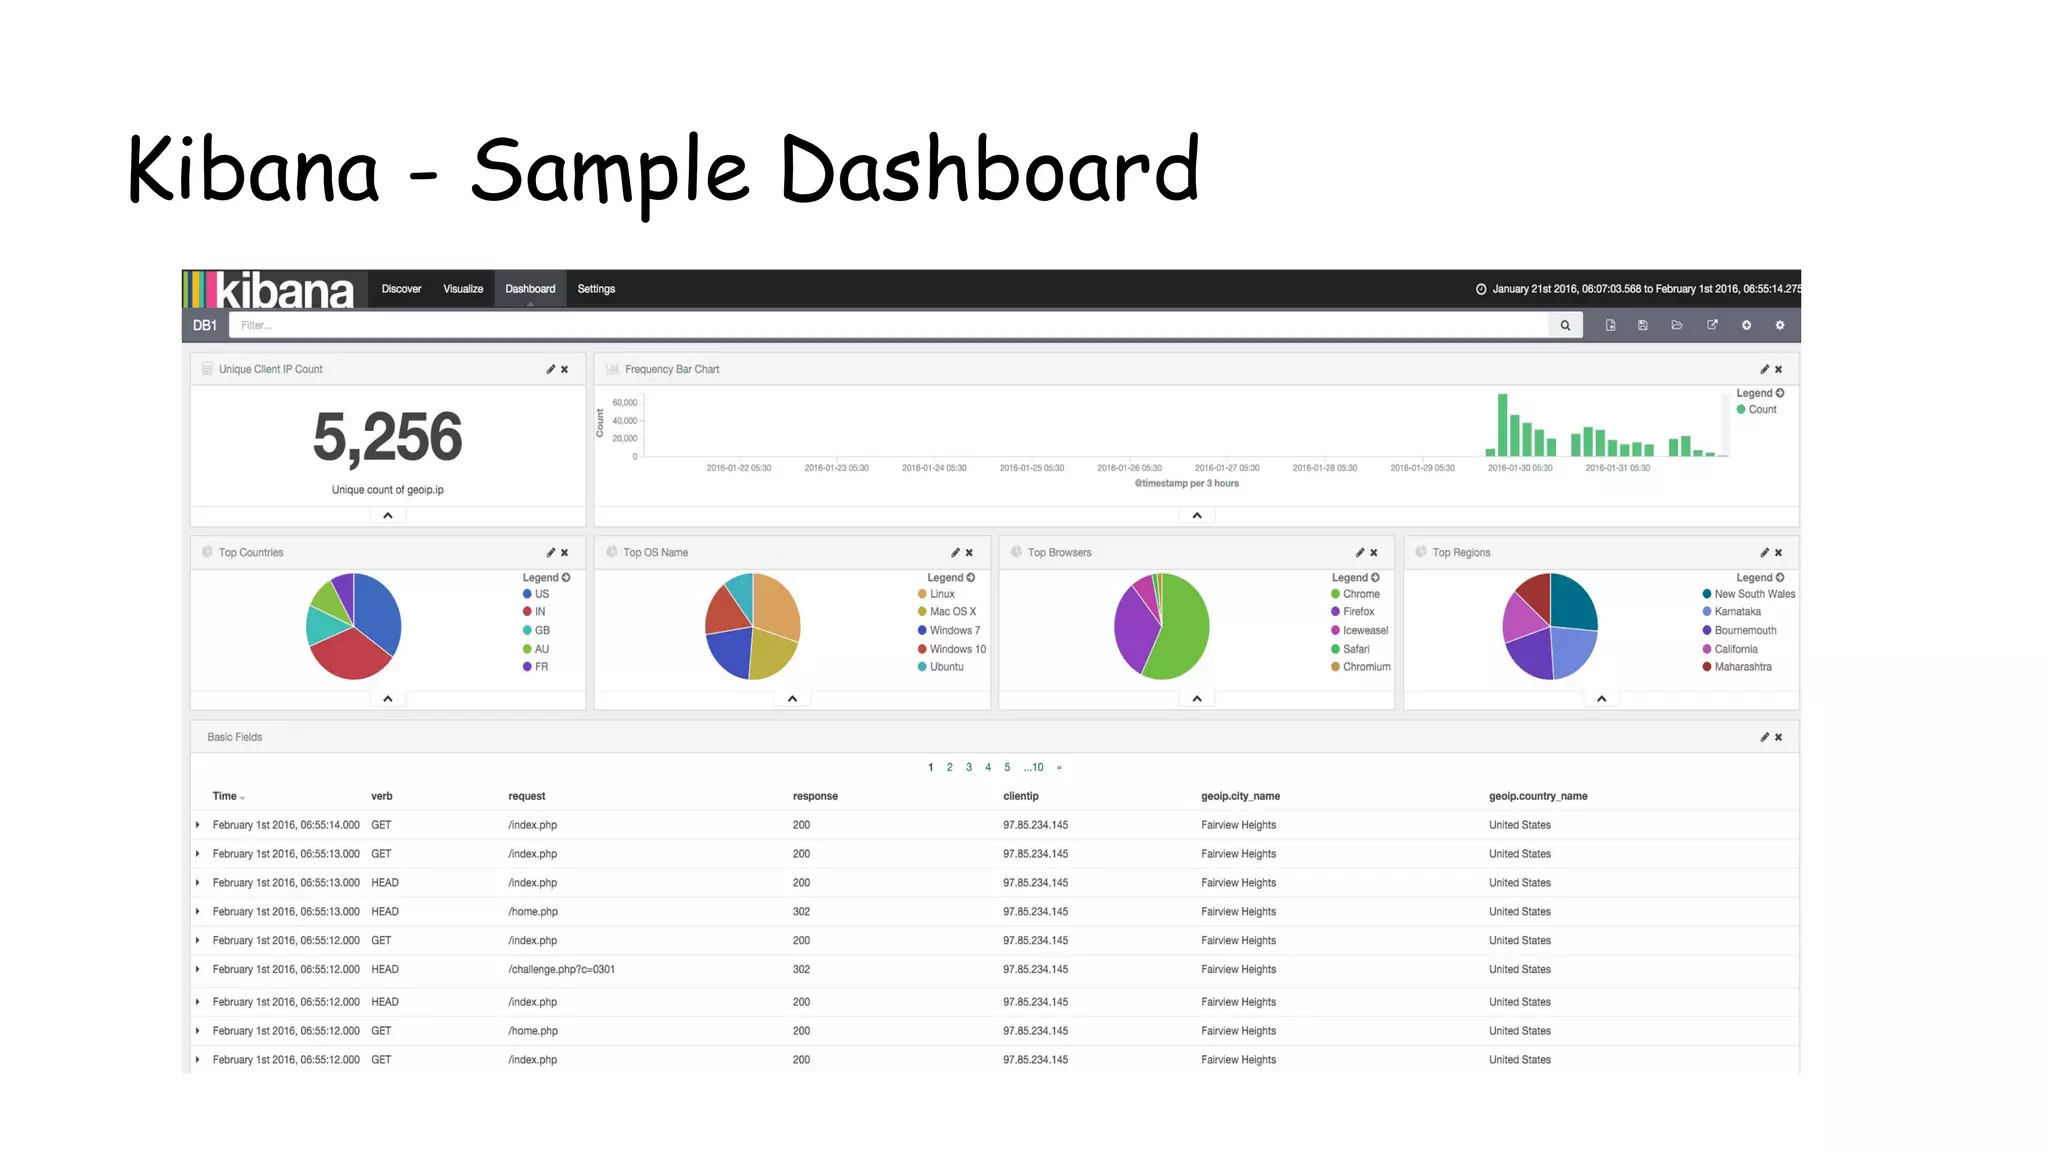Remove the Unique Client IP Count panel

pos(565,370)
